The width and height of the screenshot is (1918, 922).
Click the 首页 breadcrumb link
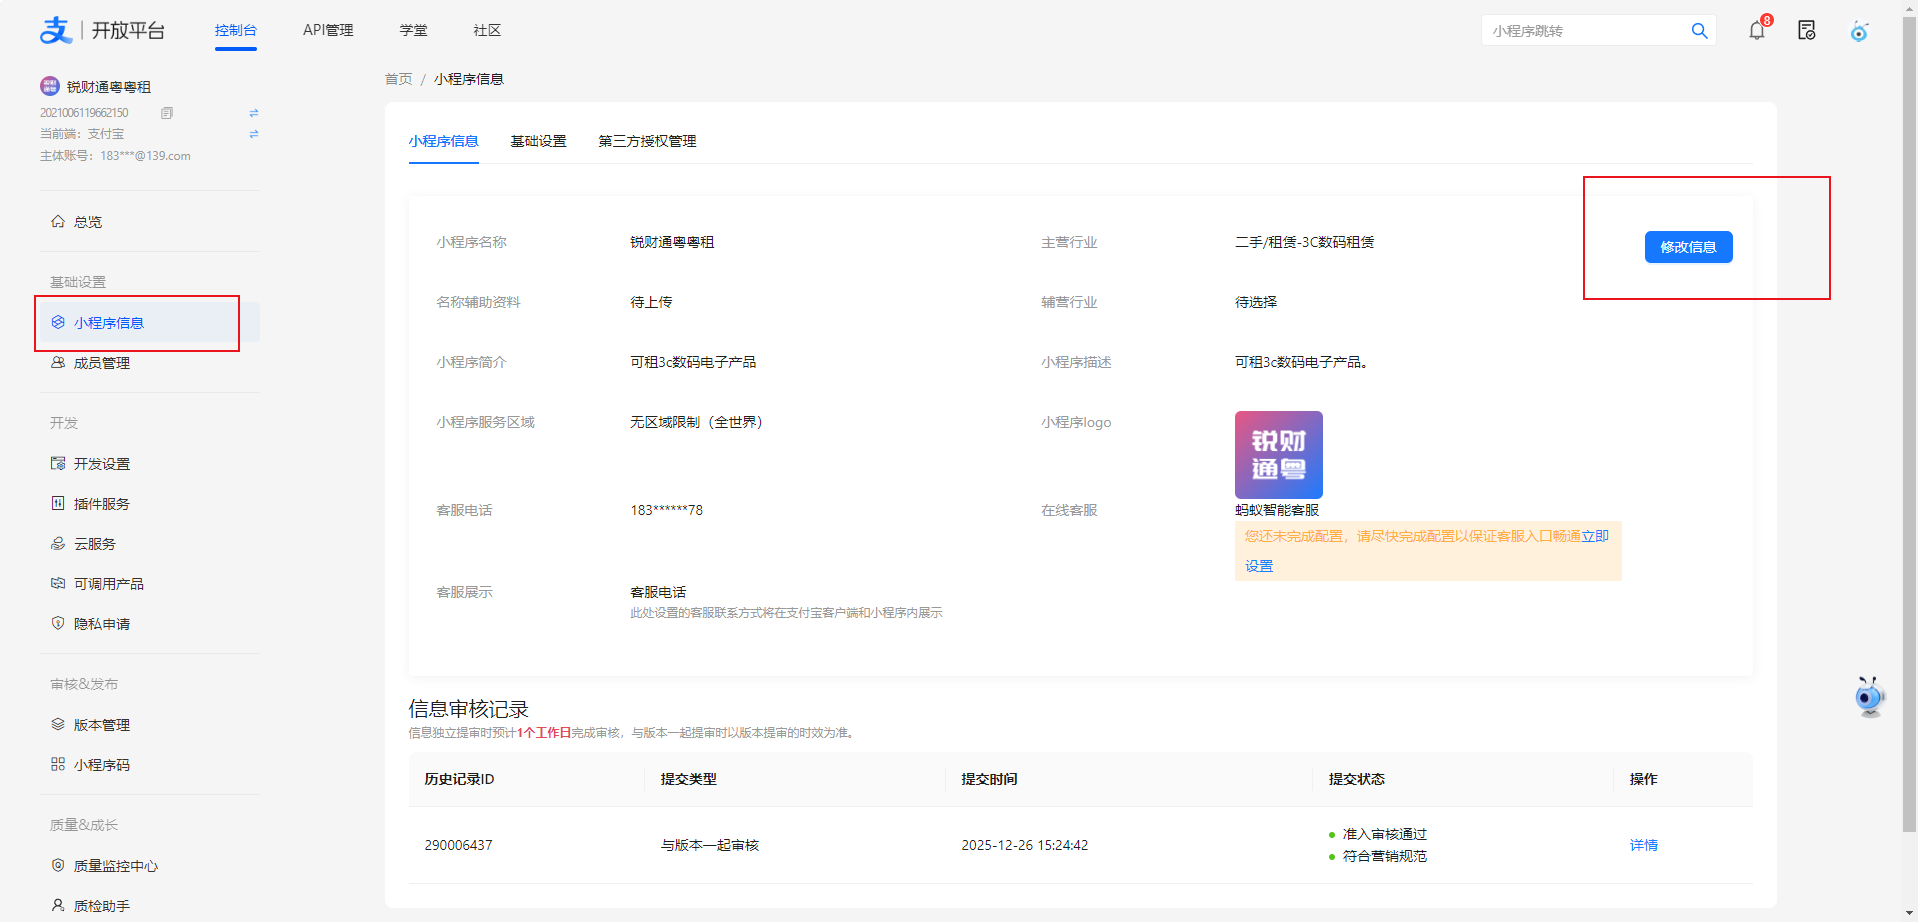pos(398,79)
